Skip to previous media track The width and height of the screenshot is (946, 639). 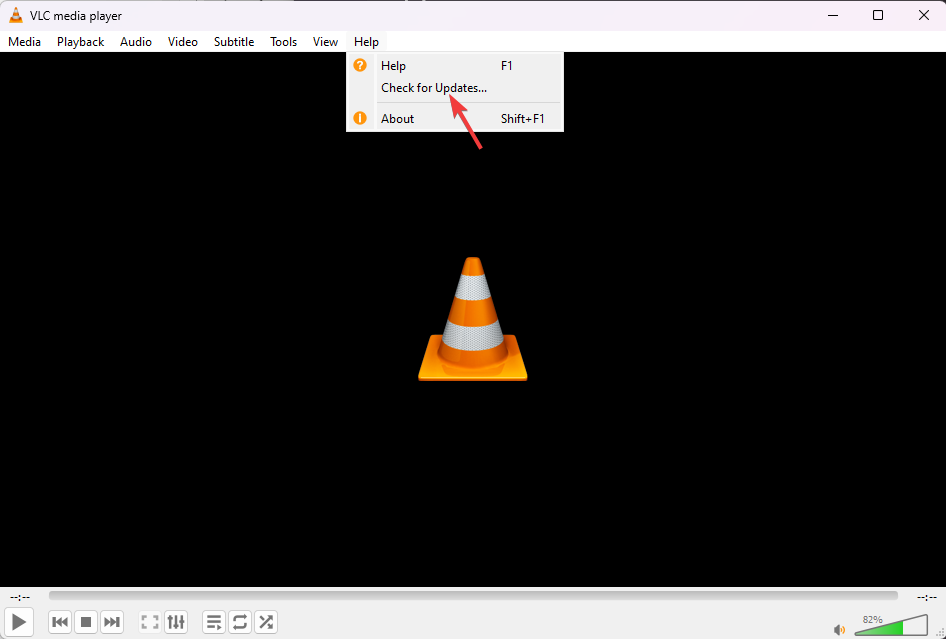60,622
